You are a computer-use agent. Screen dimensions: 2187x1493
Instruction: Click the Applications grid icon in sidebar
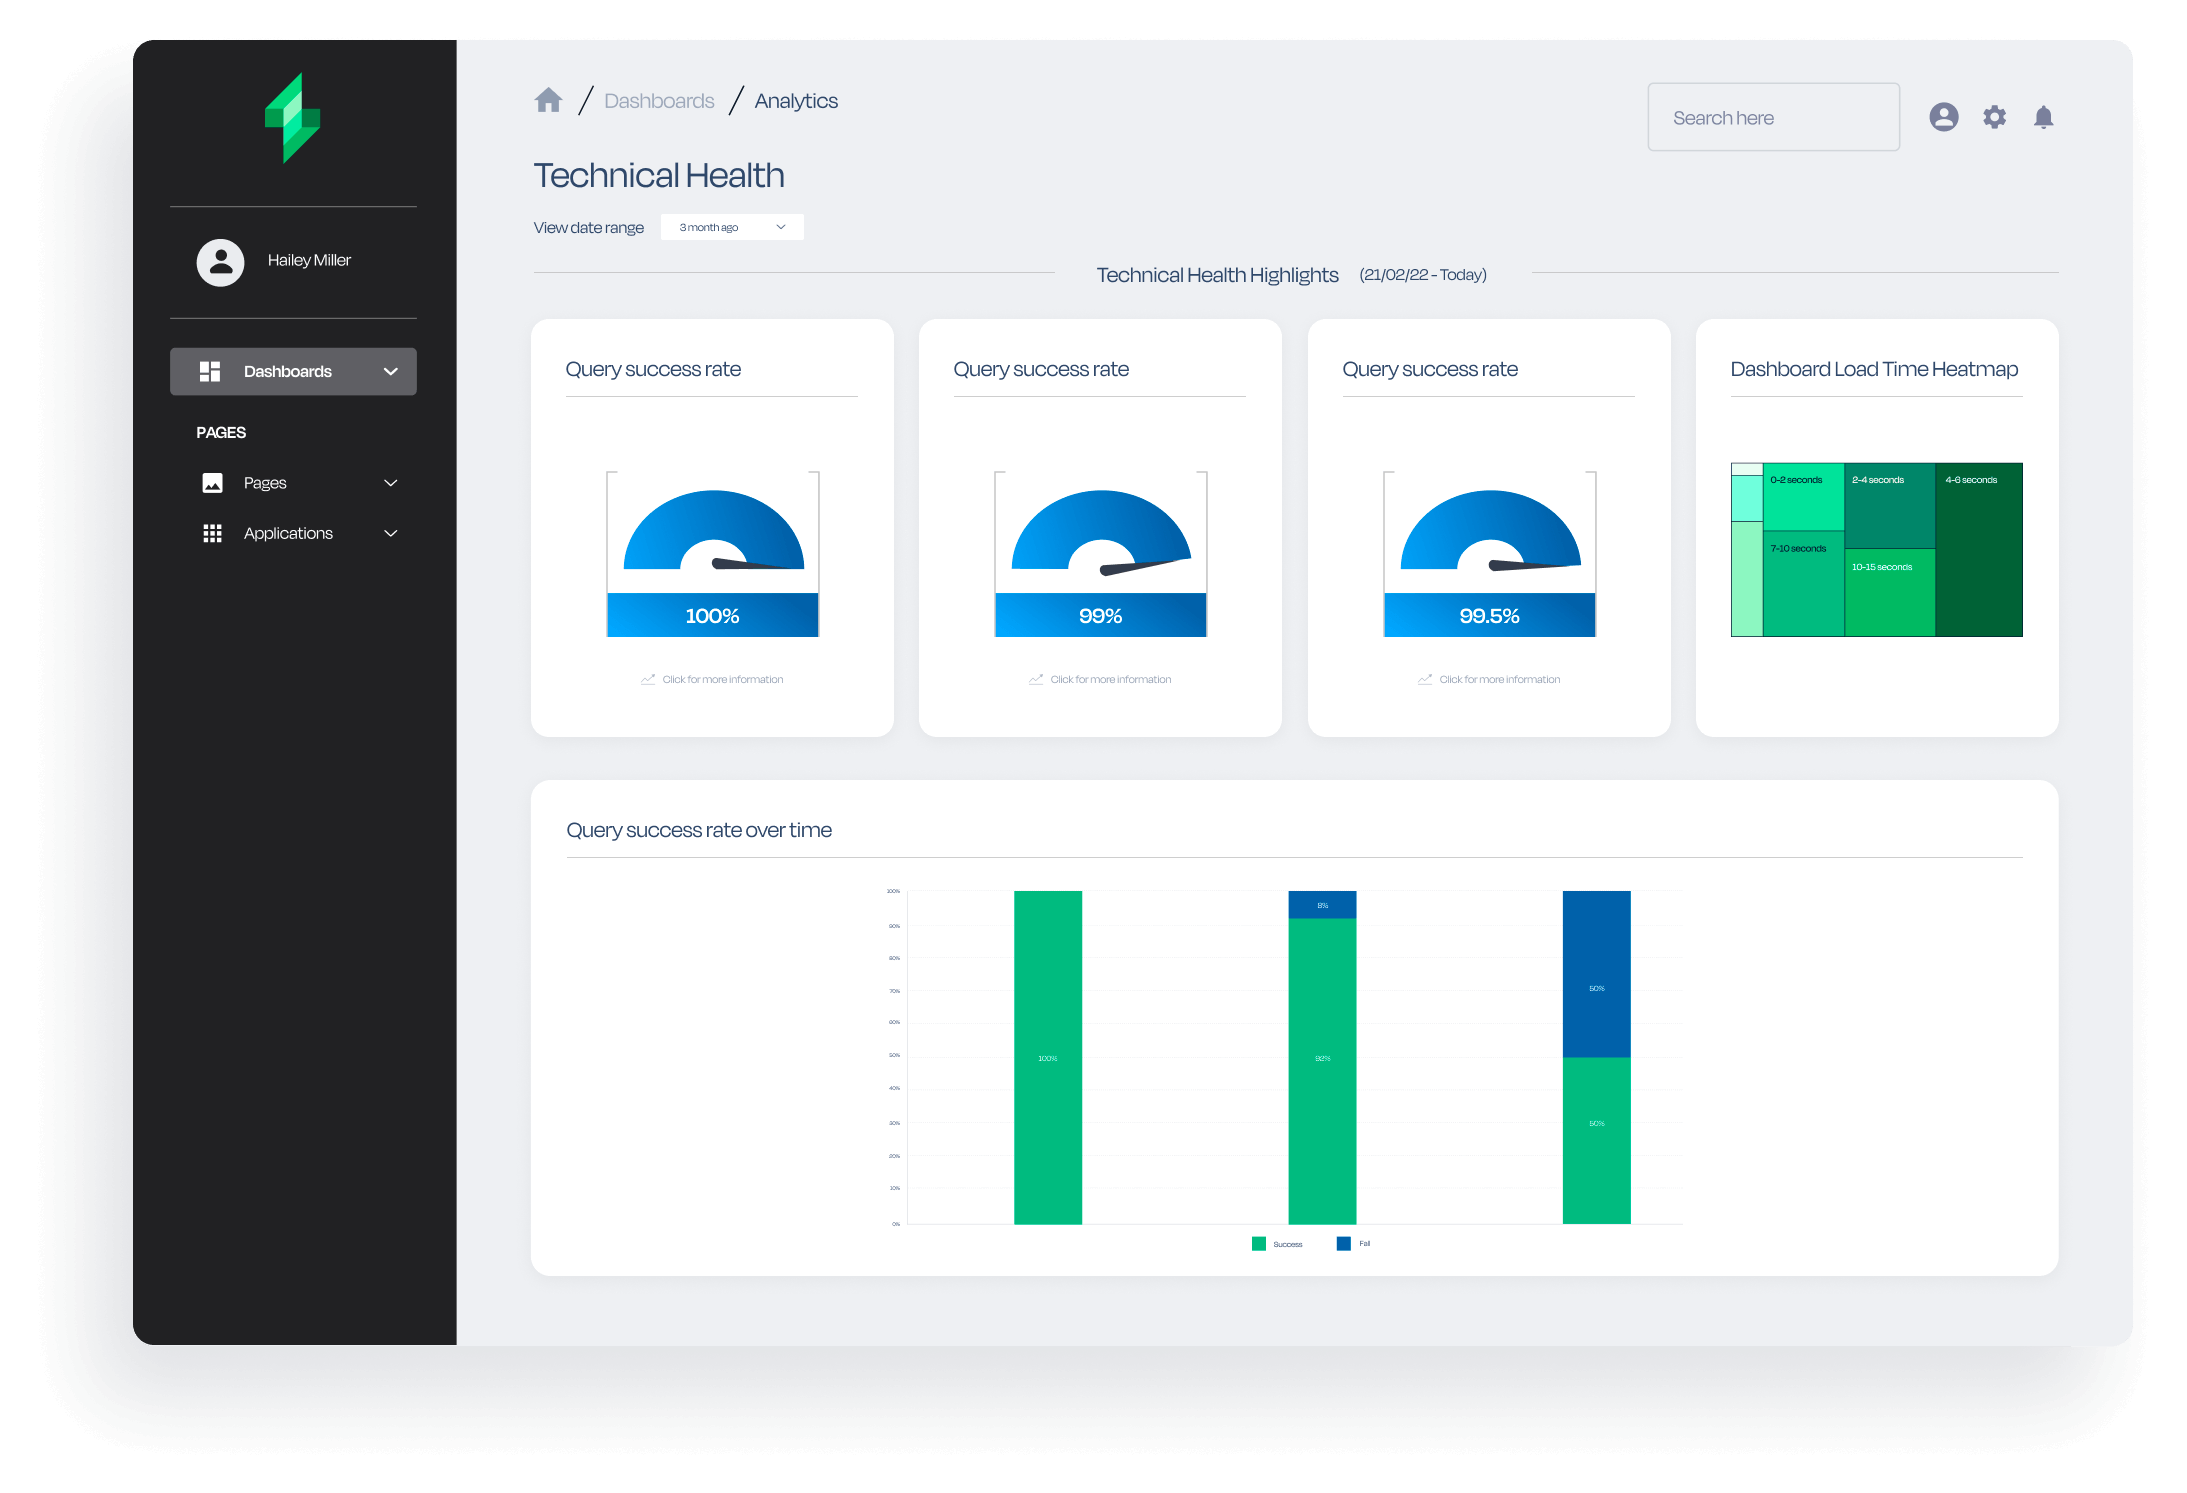click(x=213, y=534)
